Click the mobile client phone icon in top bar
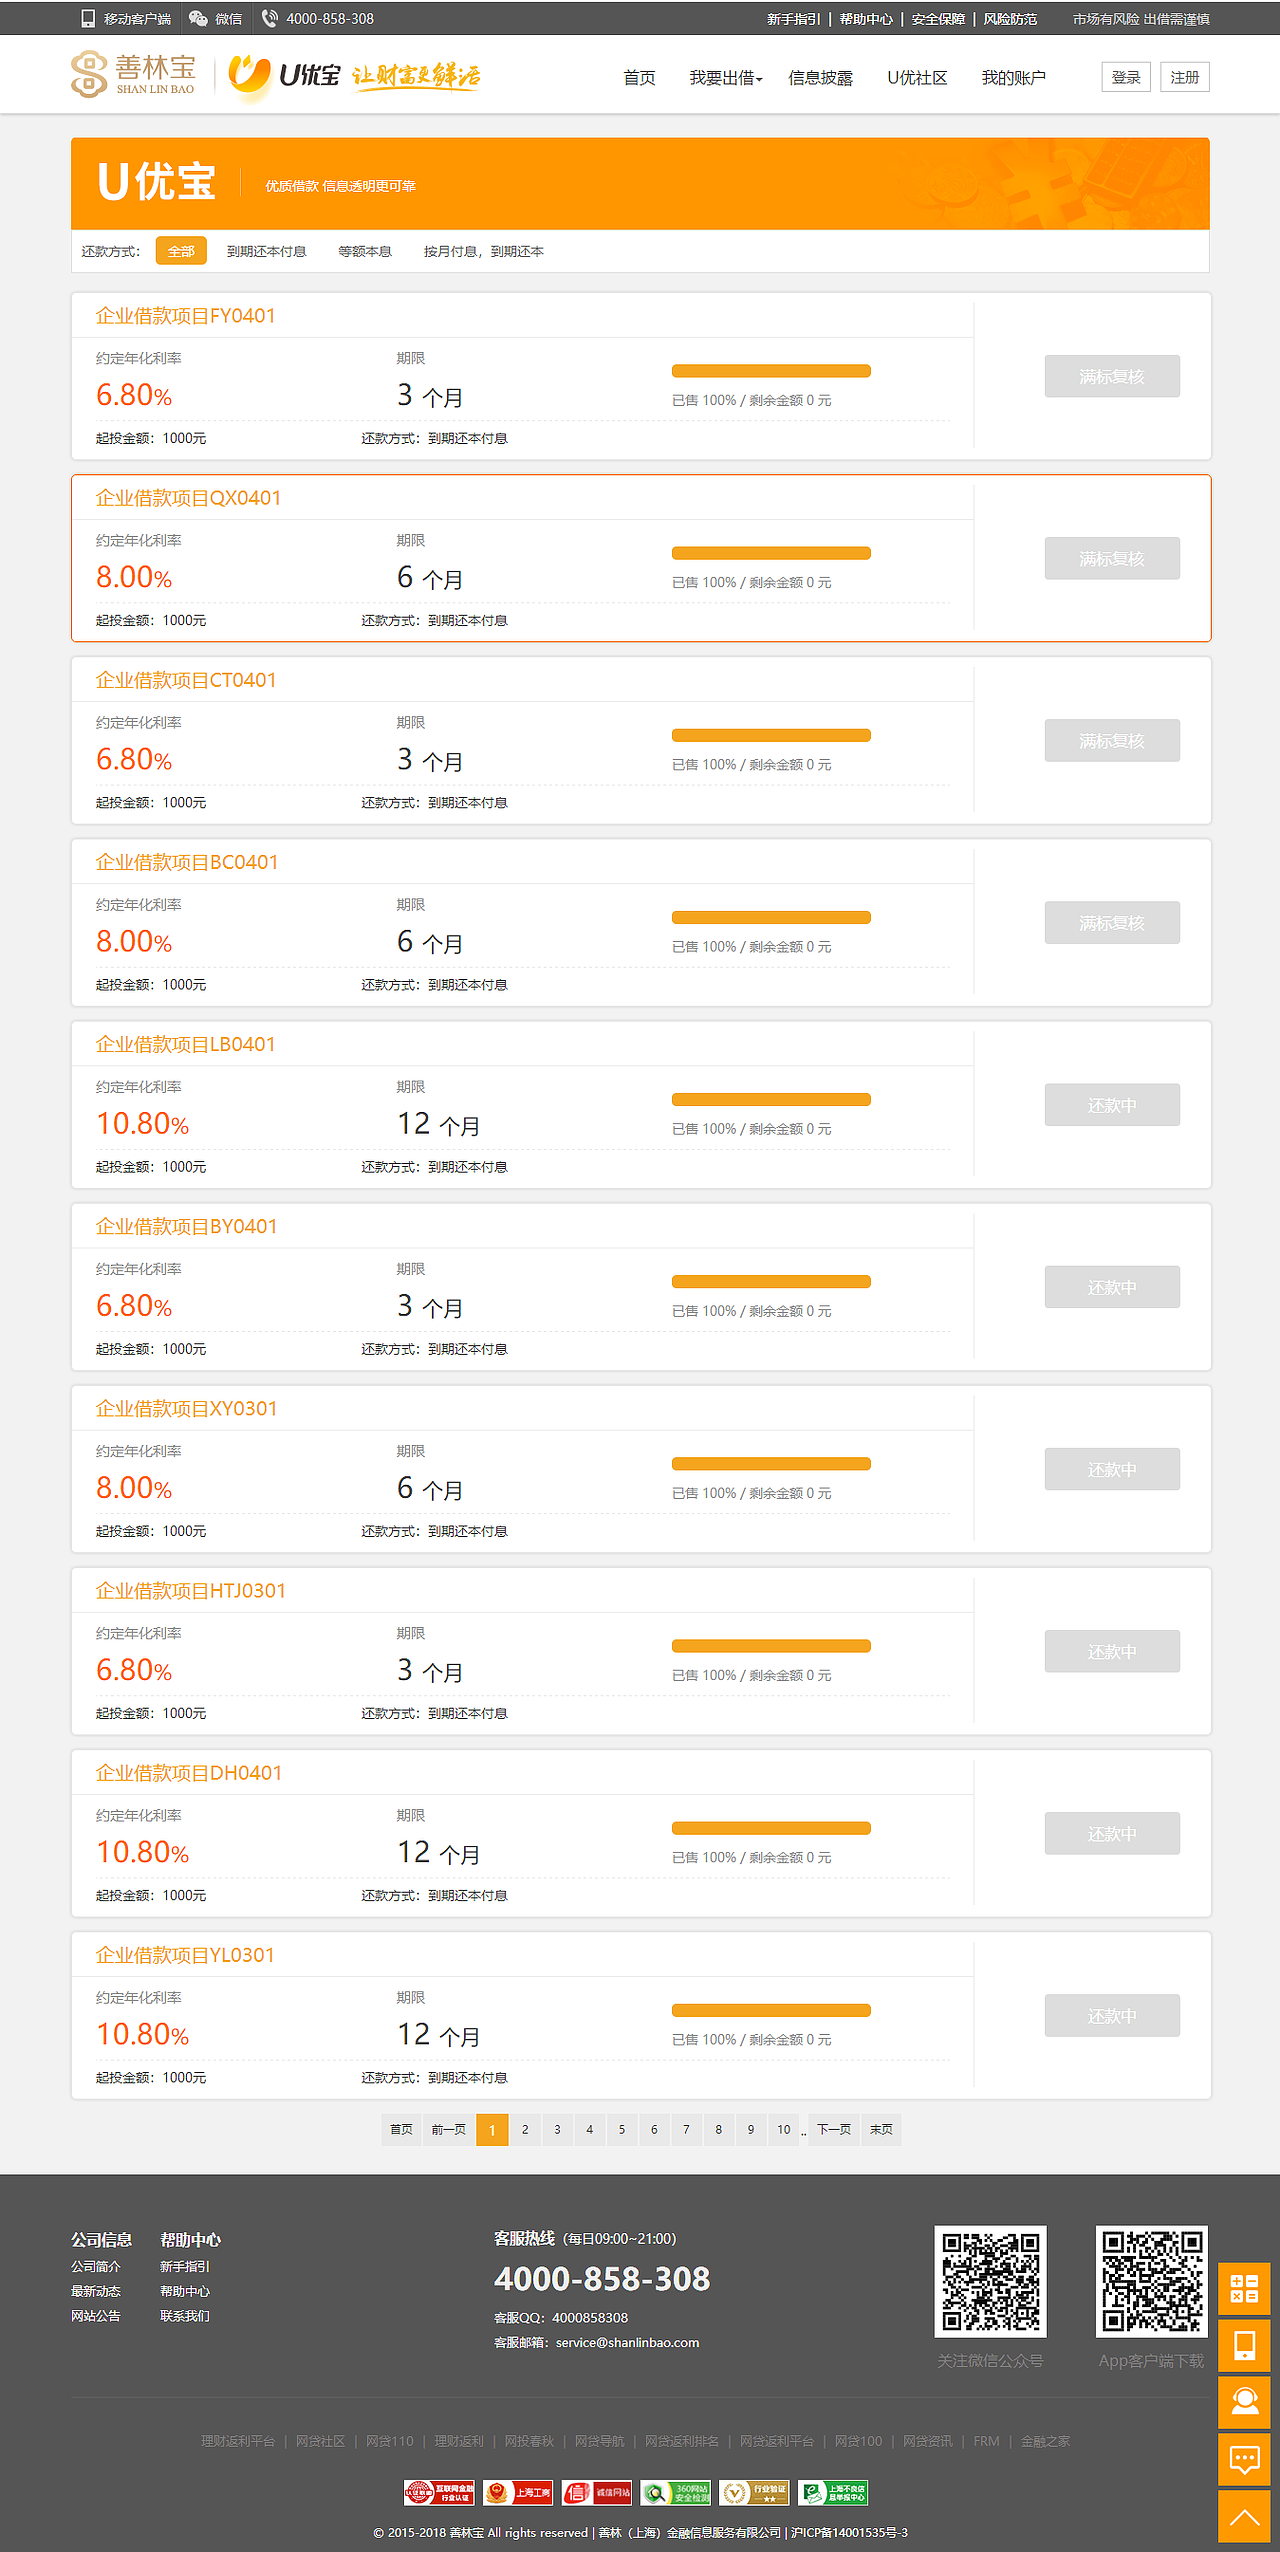1280x2552 pixels. pos(88,18)
